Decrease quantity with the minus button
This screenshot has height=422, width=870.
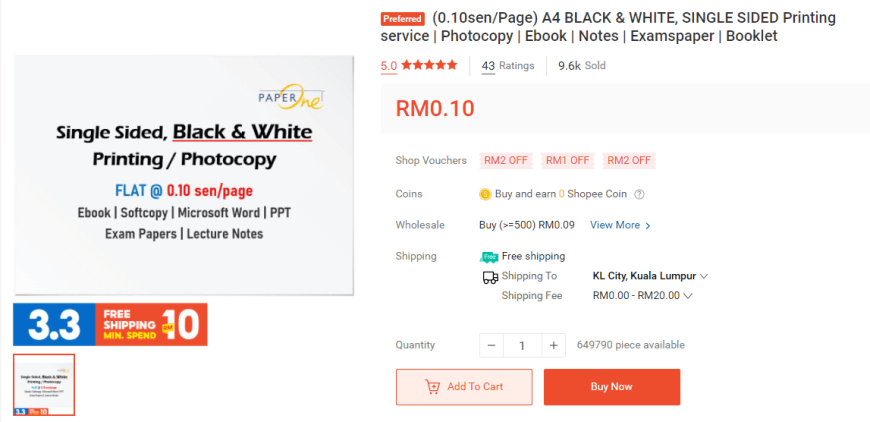492,345
